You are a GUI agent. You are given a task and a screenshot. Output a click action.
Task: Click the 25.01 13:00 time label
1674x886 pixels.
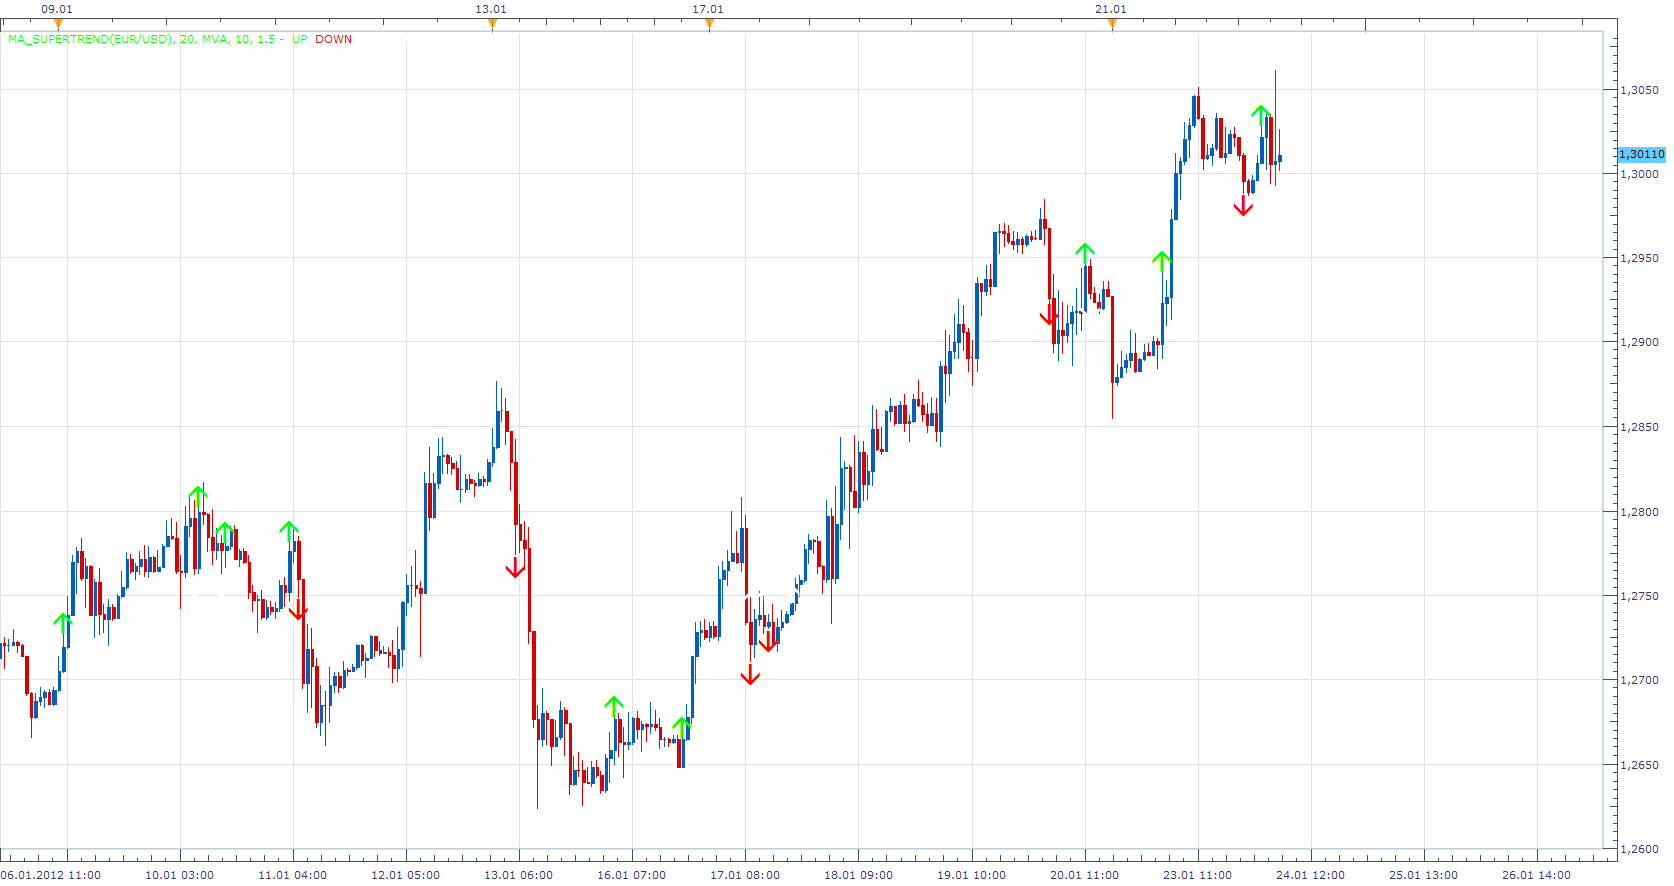click(x=1424, y=875)
